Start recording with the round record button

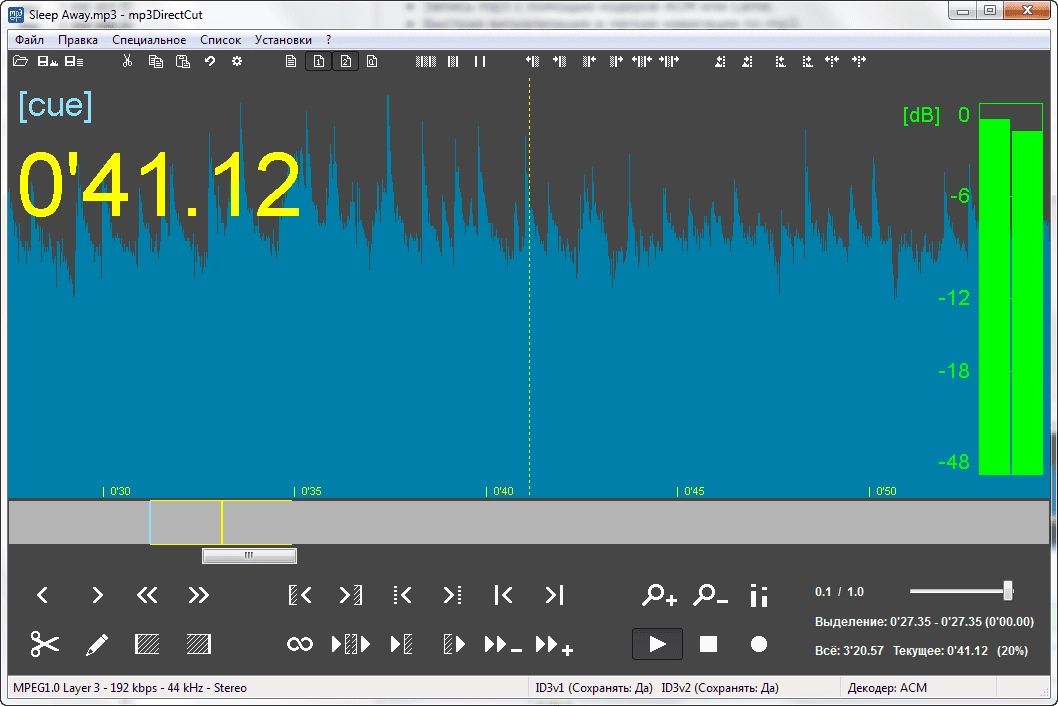tap(759, 644)
